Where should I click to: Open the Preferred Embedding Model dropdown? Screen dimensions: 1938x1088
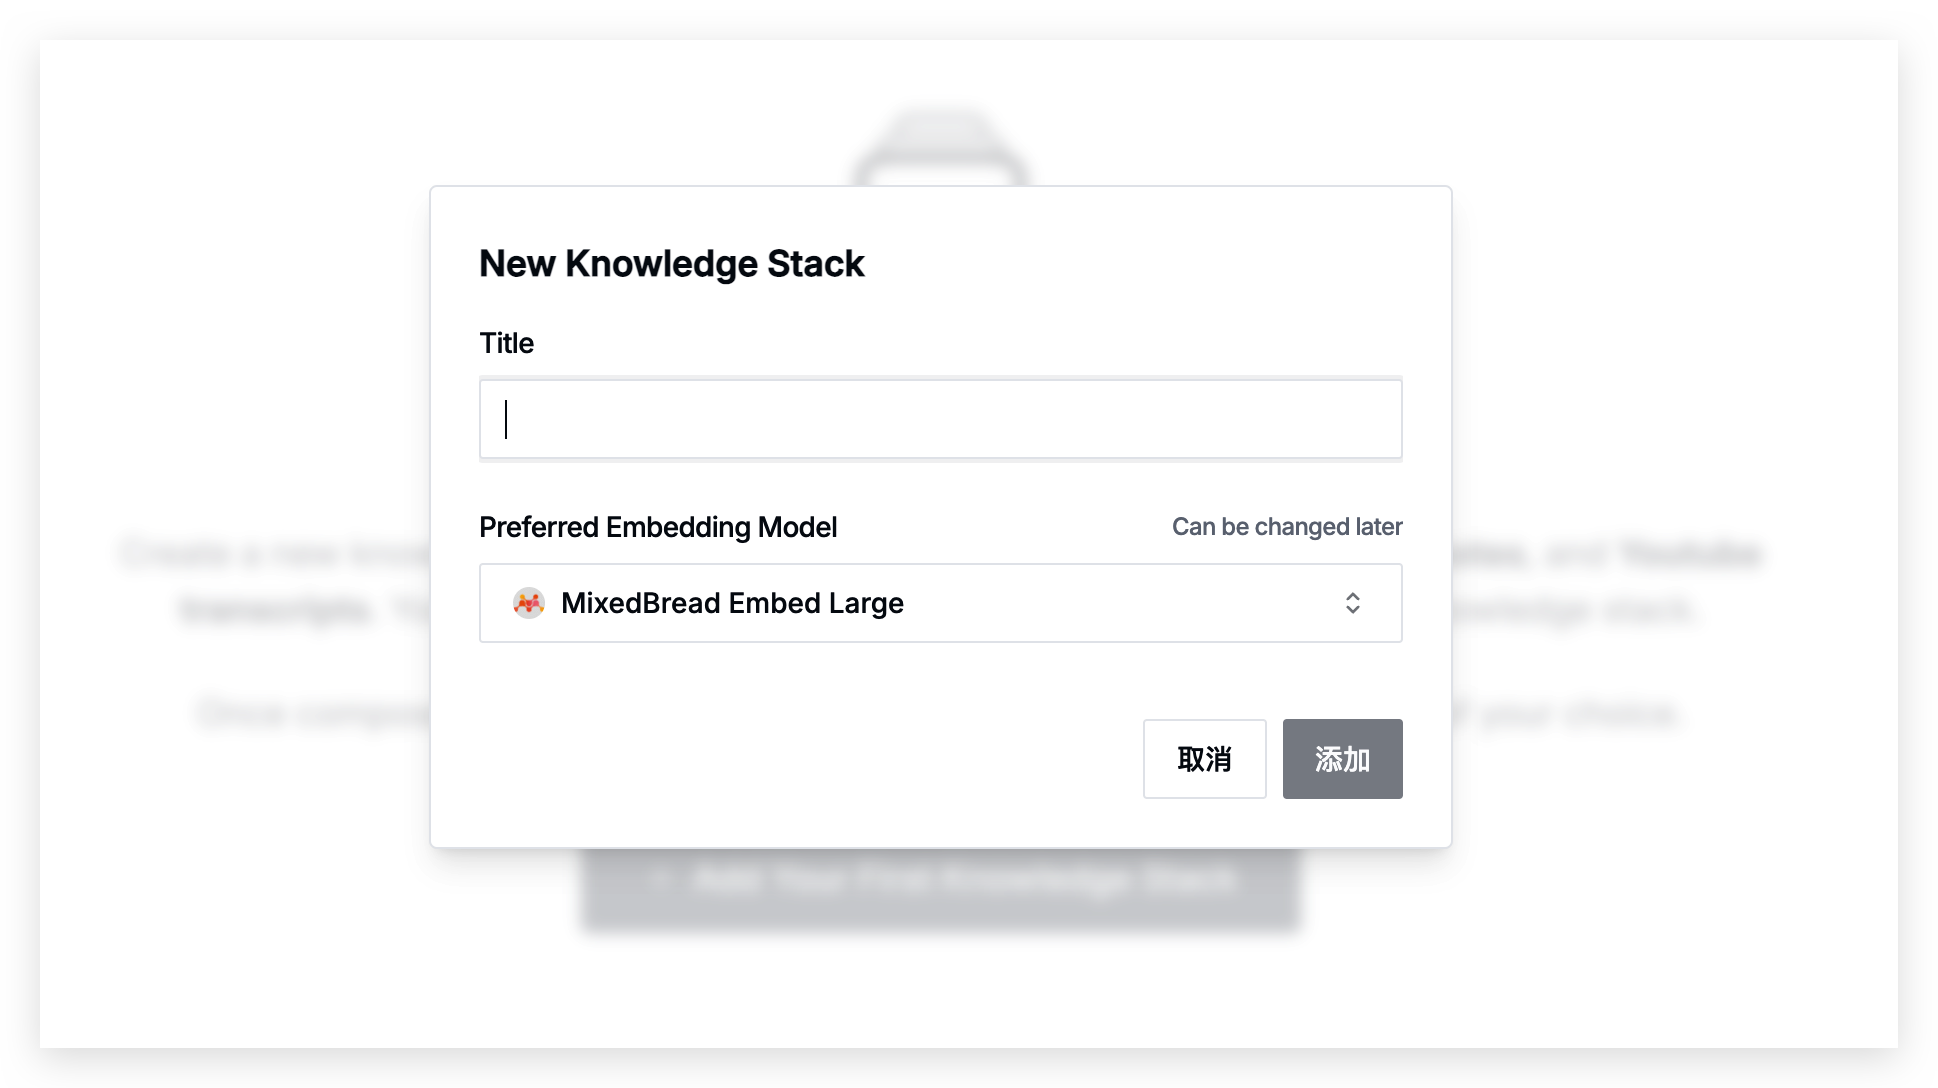[941, 603]
